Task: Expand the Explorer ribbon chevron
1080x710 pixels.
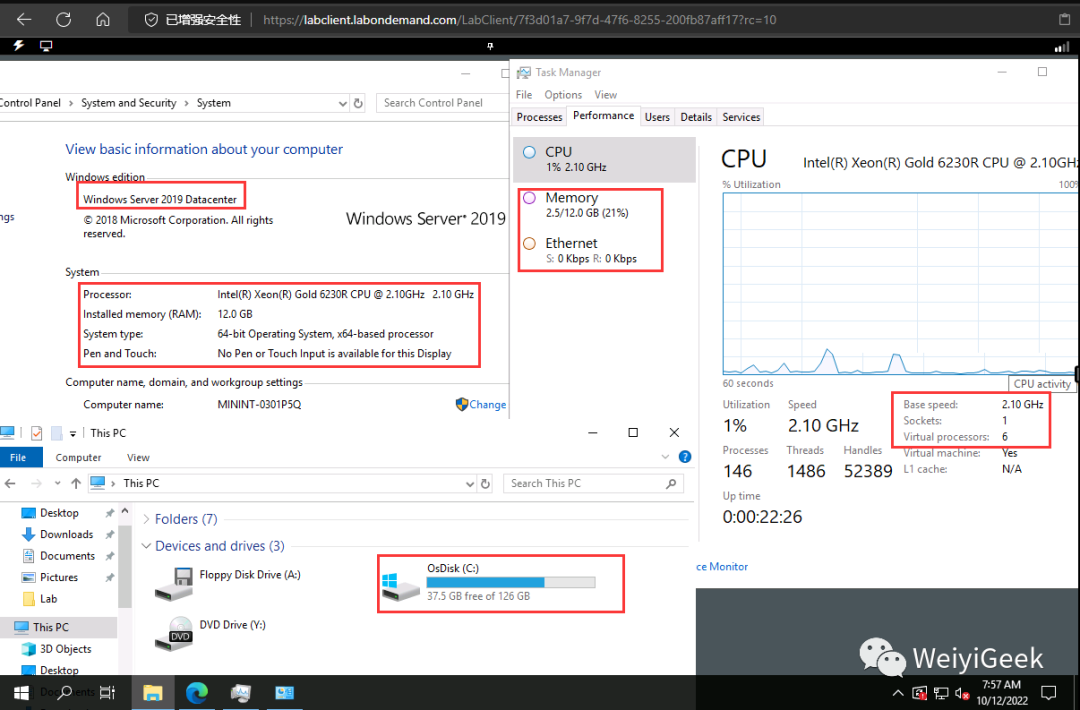Action: click(x=665, y=457)
